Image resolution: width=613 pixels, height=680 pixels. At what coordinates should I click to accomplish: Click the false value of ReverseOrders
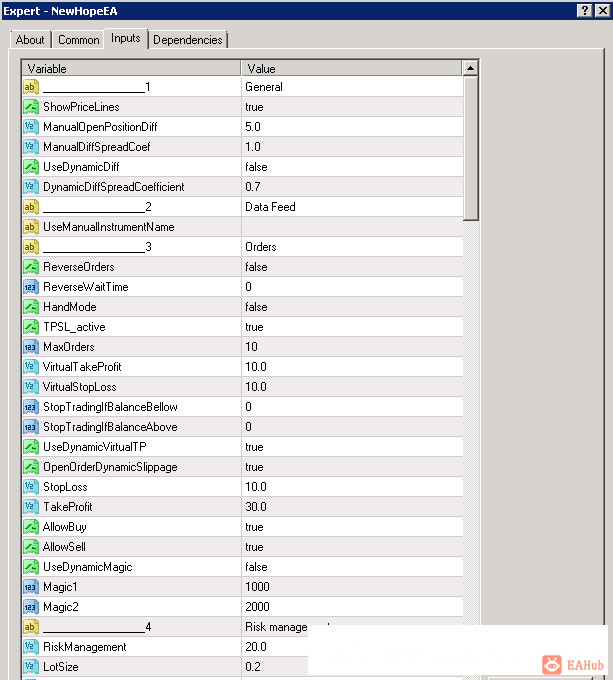(256, 267)
